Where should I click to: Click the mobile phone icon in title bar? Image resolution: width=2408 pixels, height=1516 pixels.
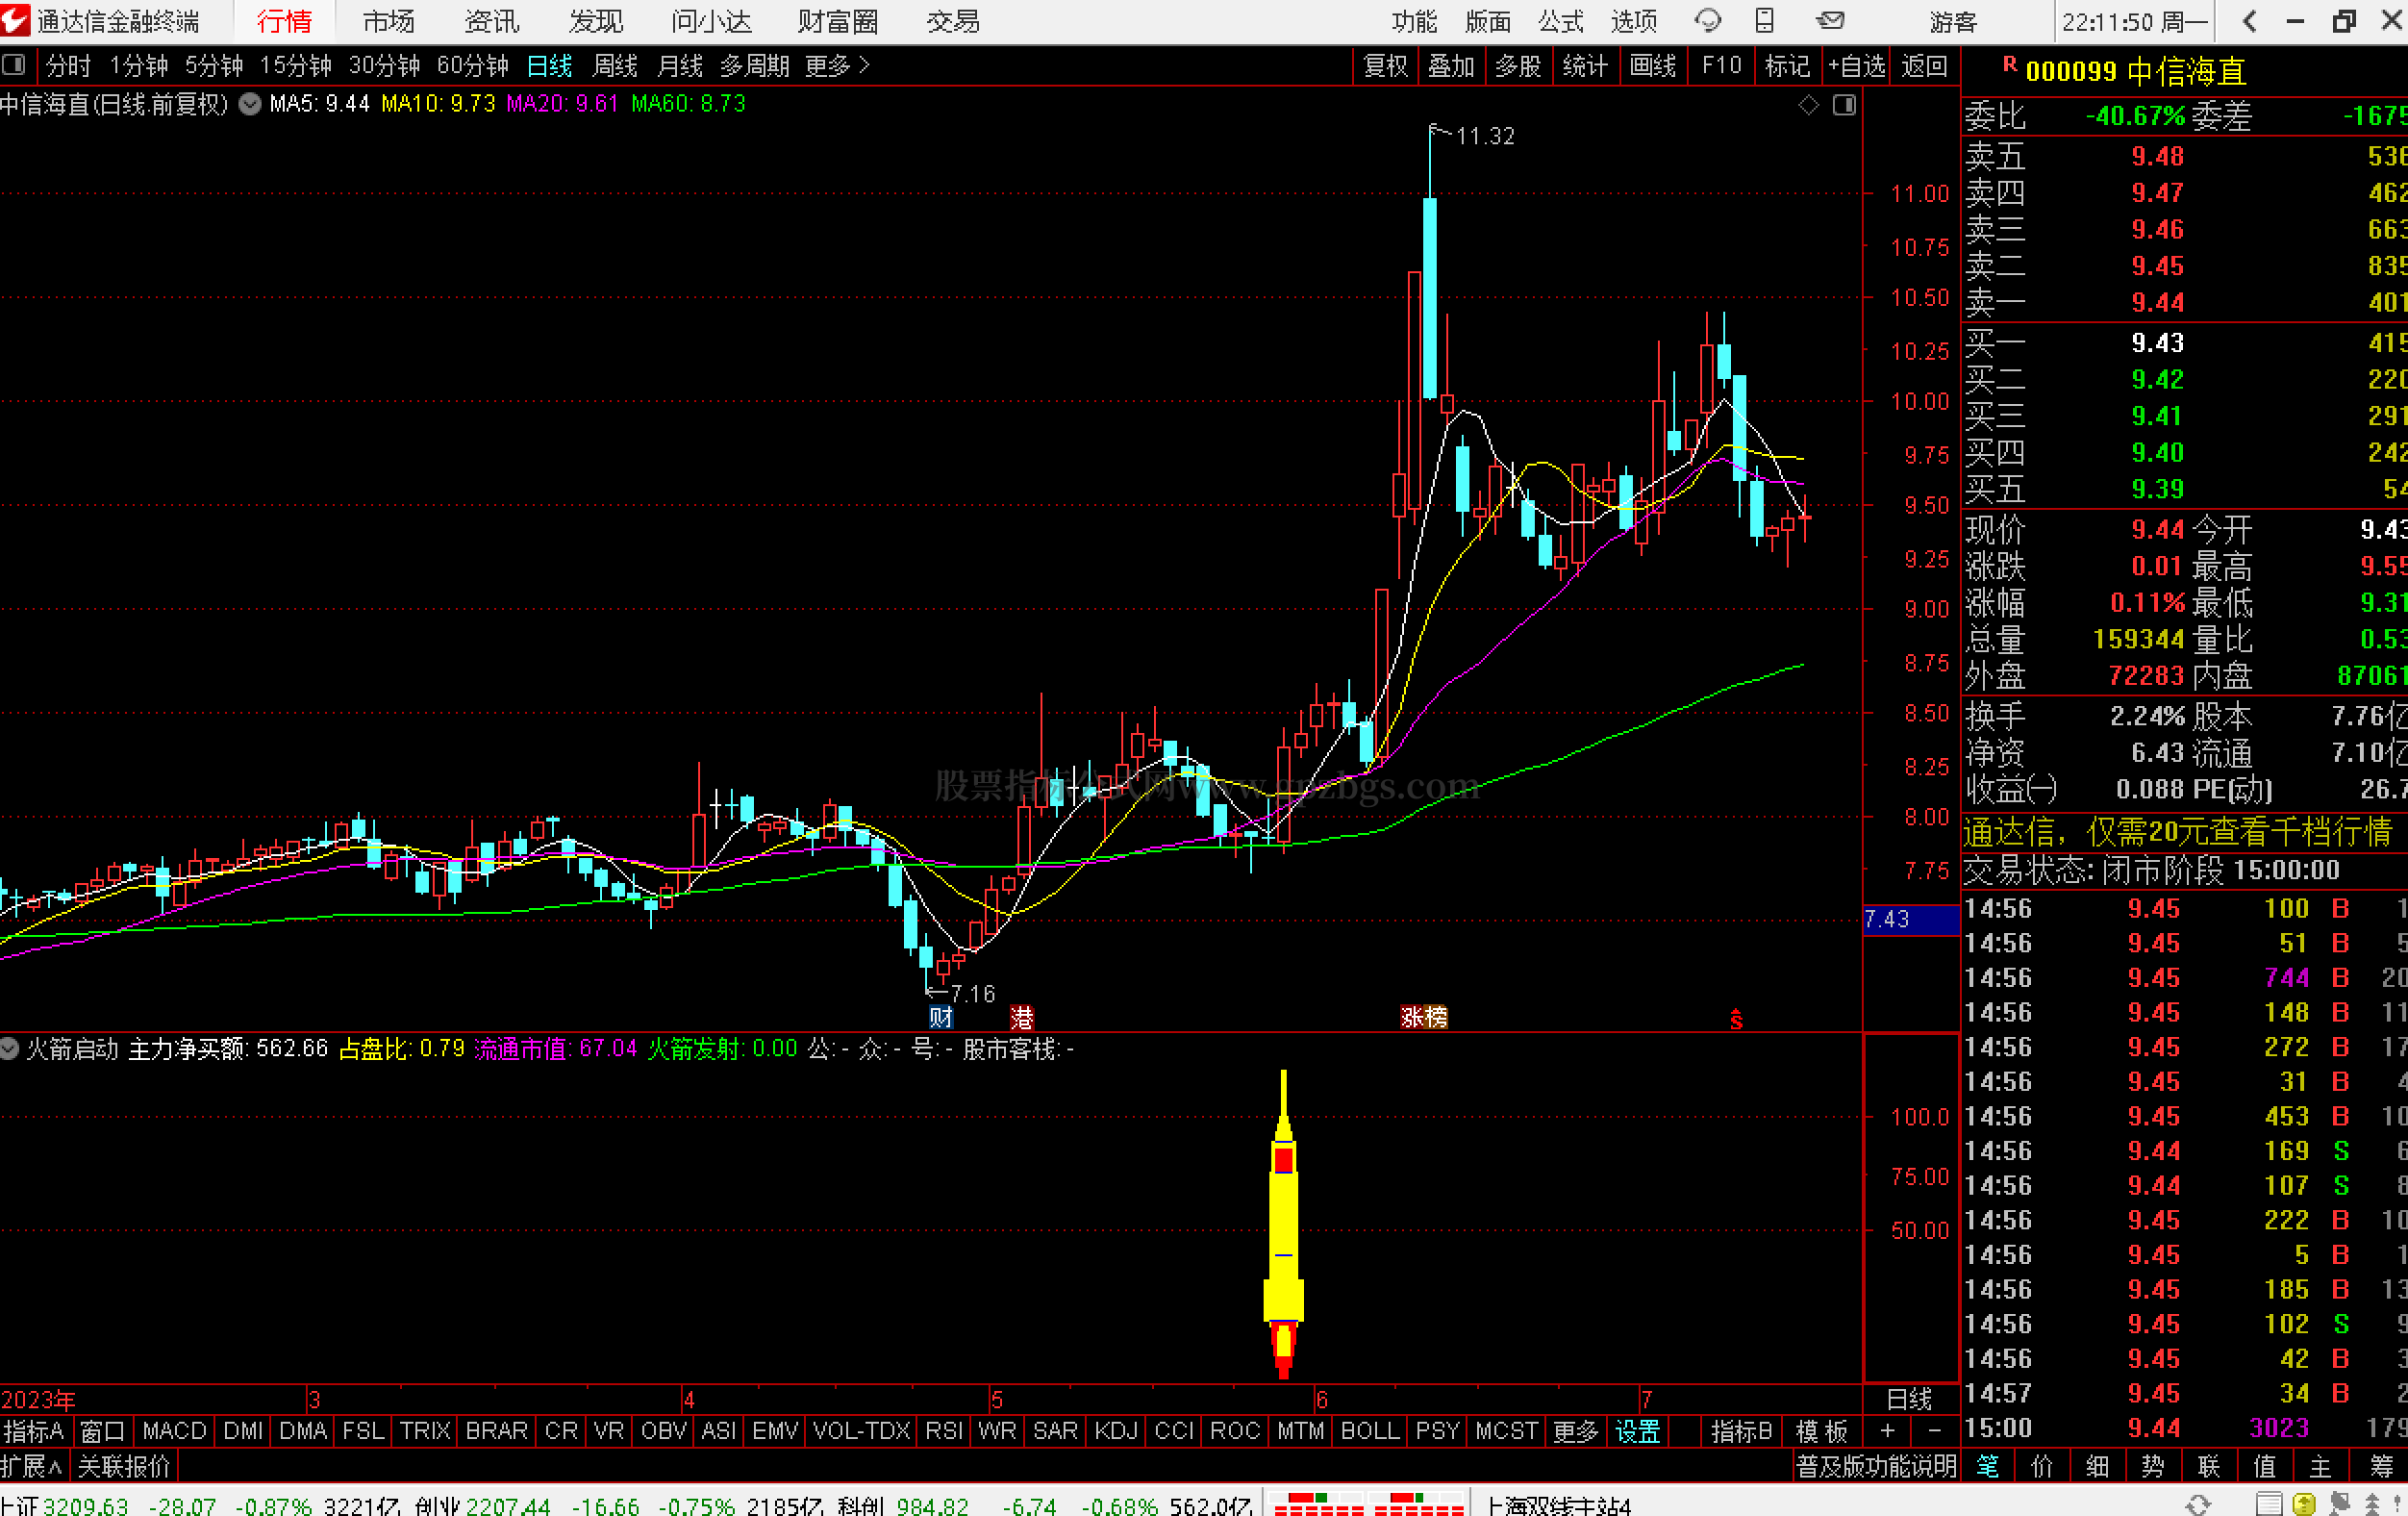tap(1765, 20)
